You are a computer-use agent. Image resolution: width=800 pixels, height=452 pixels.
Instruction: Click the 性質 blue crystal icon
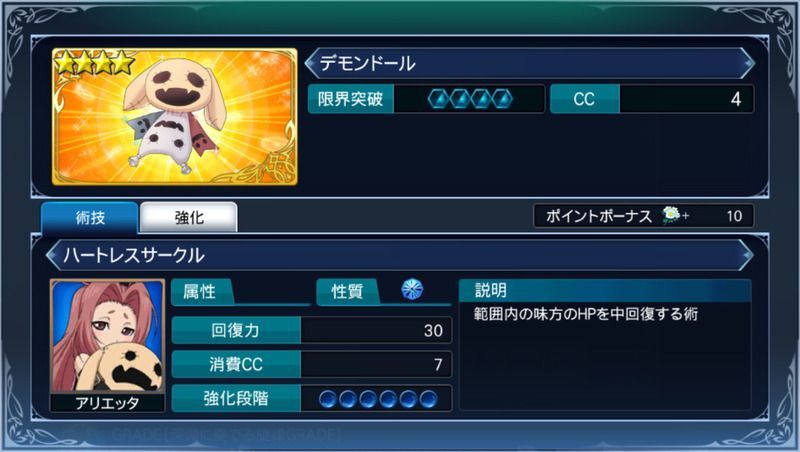click(412, 289)
